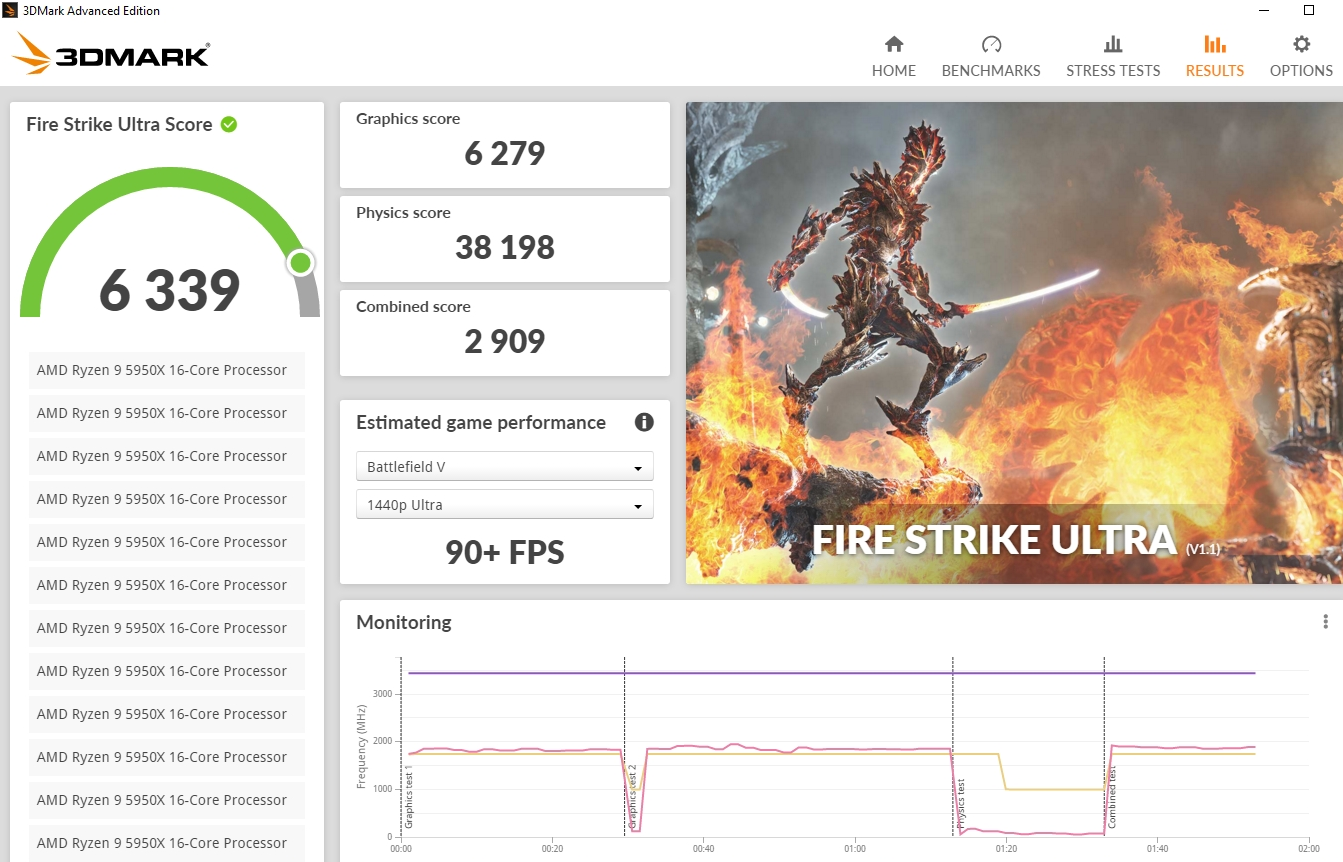1343x862 pixels.
Task: Click the Estimated game performance heading
Action: click(x=481, y=422)
